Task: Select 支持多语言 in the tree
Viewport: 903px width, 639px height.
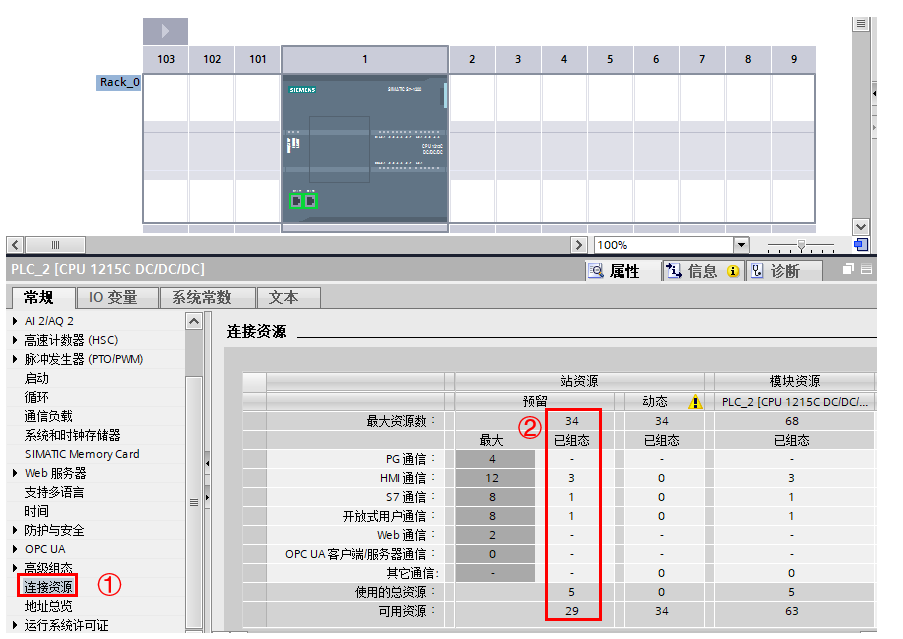Action: (x=54, y=492)
